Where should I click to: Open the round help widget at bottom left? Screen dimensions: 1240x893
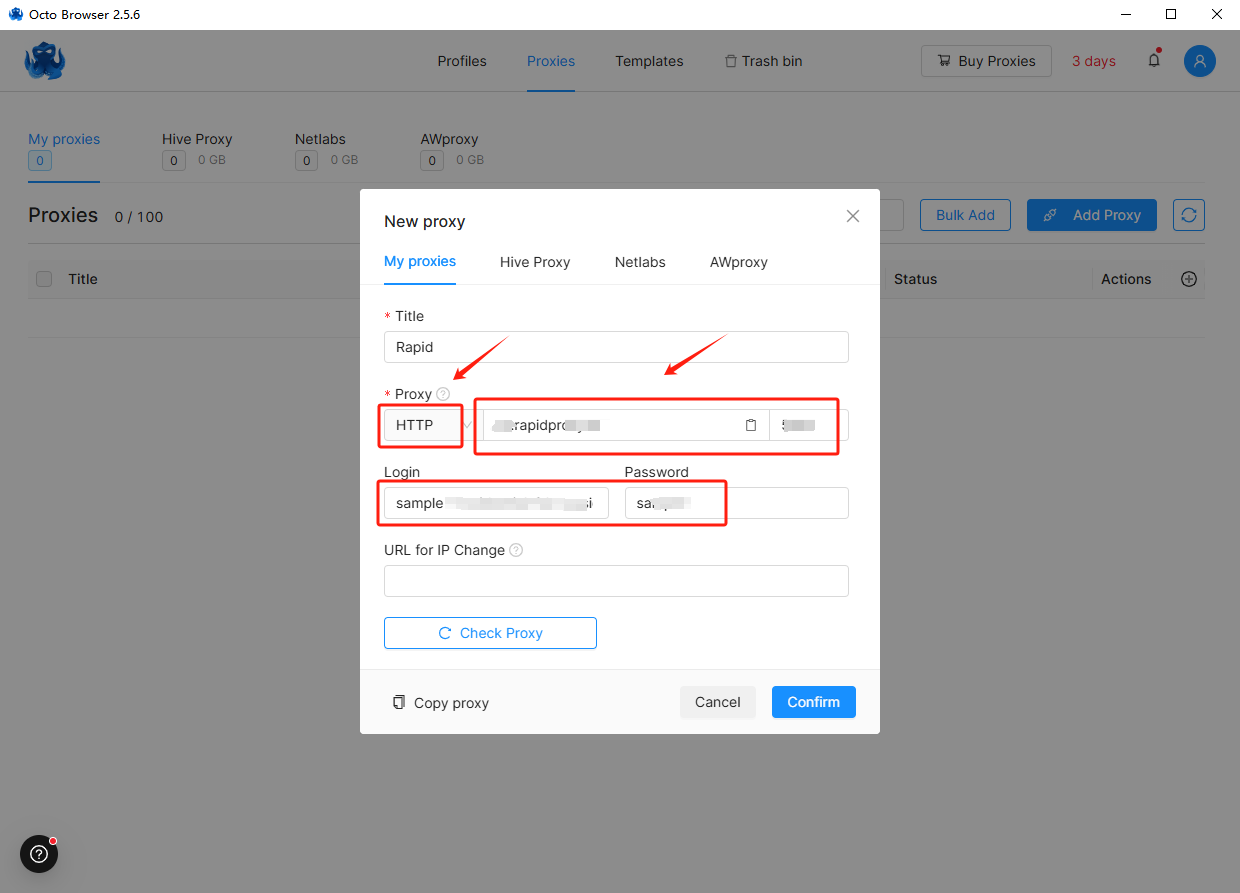tap(39, 854)
